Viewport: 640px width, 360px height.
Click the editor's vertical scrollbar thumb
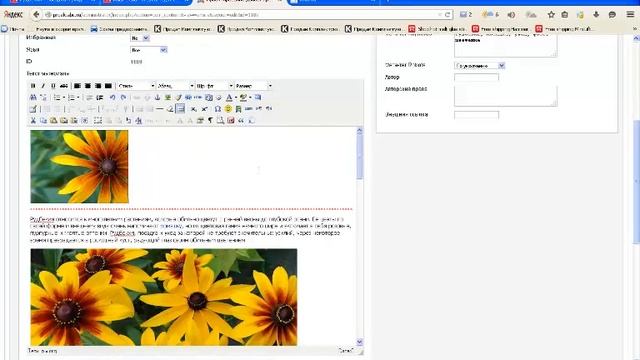pos(359,157)
